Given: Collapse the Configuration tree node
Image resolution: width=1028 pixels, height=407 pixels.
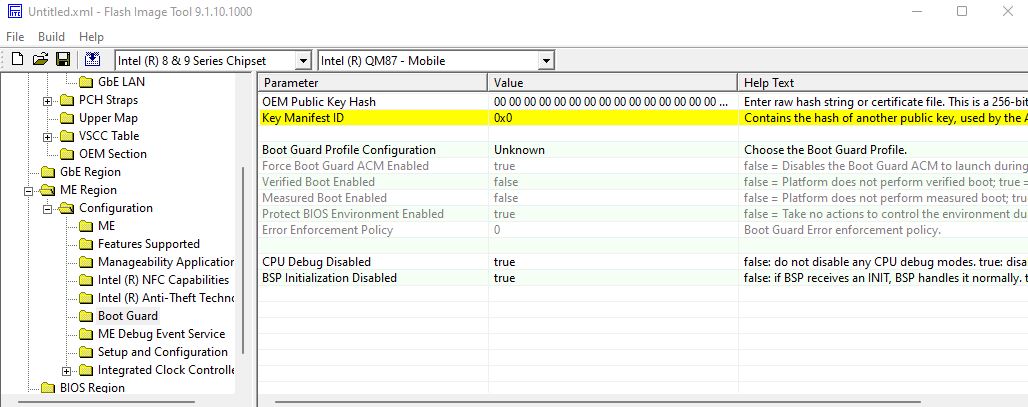Looking at the screenshot, I should [x=47, y=209].
